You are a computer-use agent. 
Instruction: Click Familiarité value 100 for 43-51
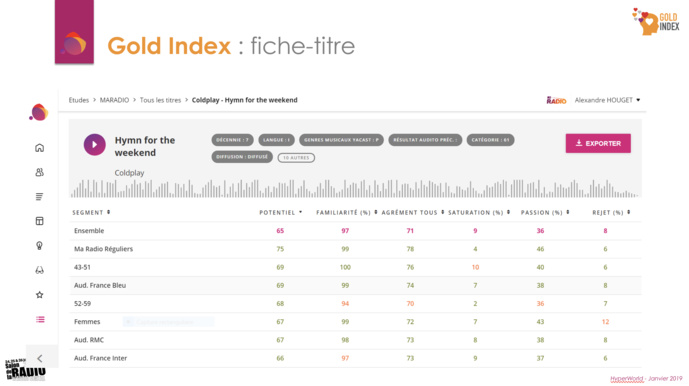coord(345,267)
